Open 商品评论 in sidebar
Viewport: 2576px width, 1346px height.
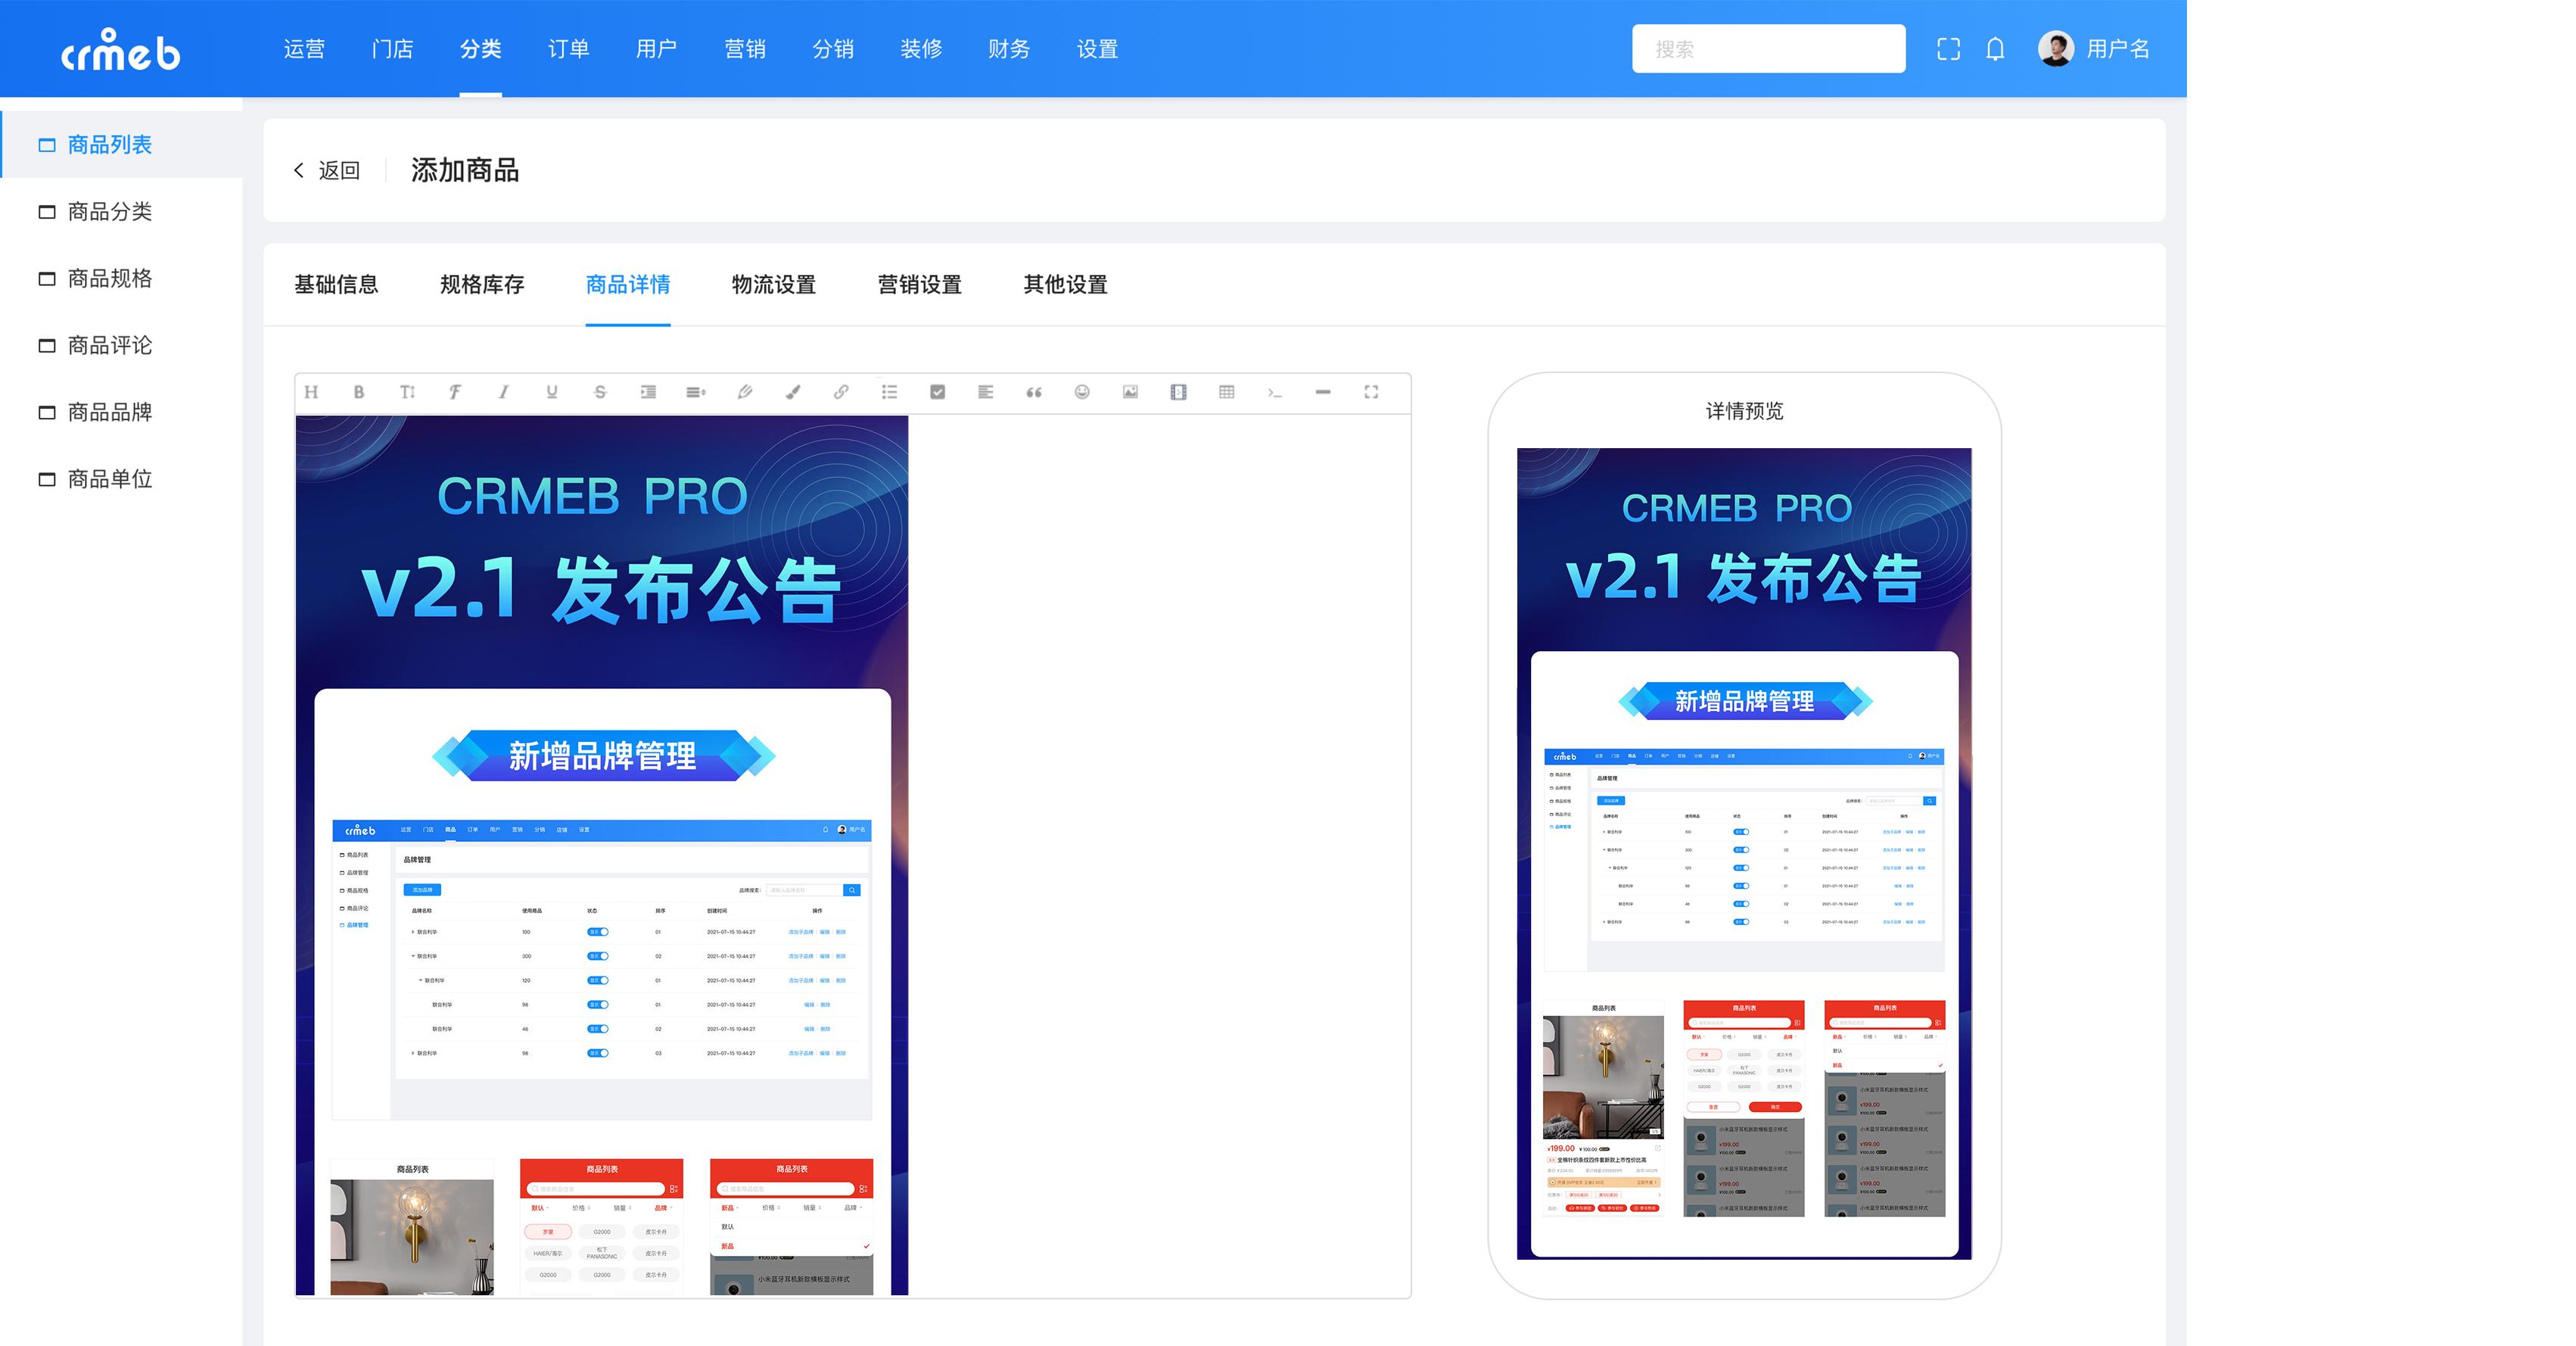click(121, 346)
